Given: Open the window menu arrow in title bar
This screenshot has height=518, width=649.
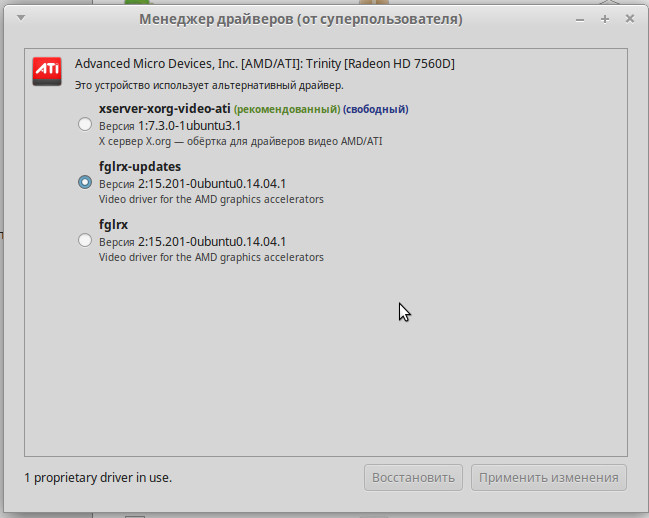Looking at the screenshot, I should pyautogui.click(x=23, y=20).
